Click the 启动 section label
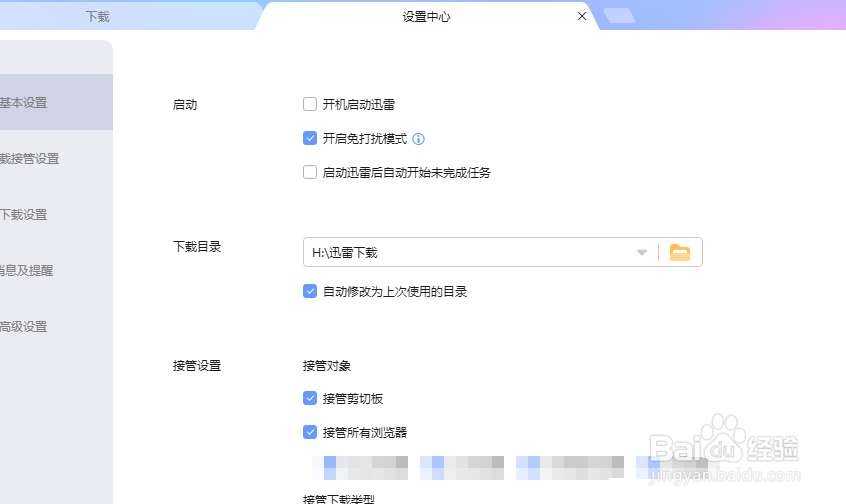The image size is (846, 504). (x=185, y=105)
